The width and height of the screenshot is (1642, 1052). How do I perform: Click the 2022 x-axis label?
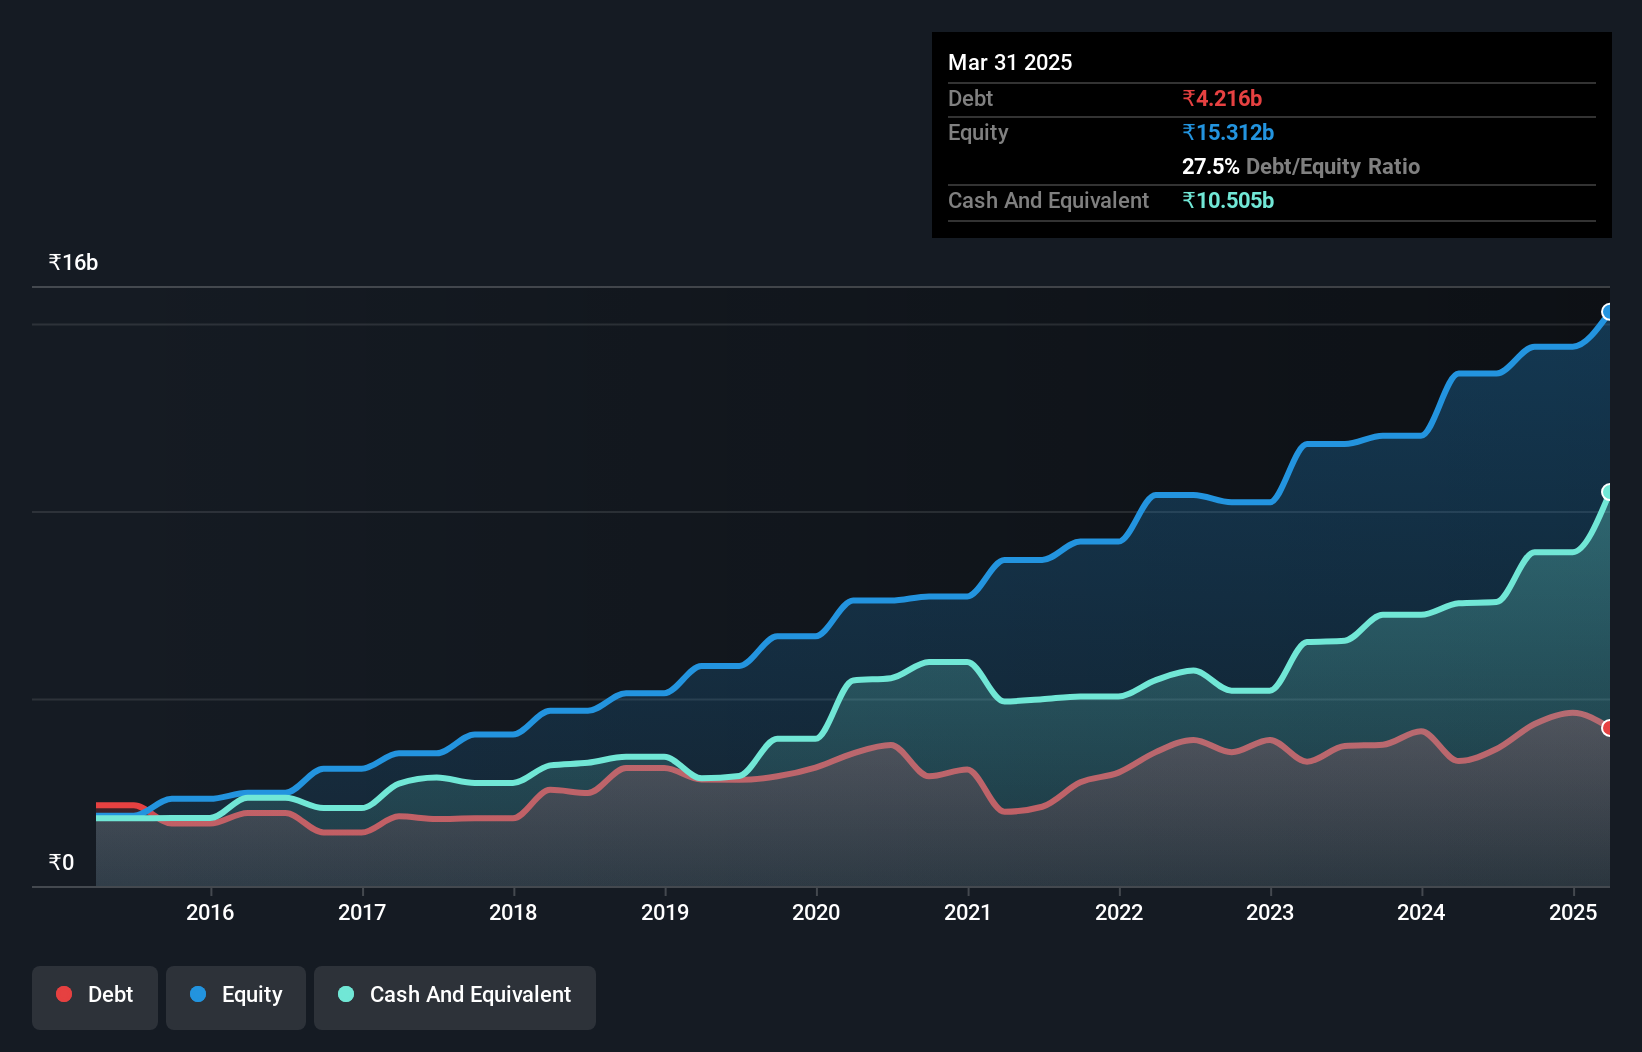click(1119, 912)
